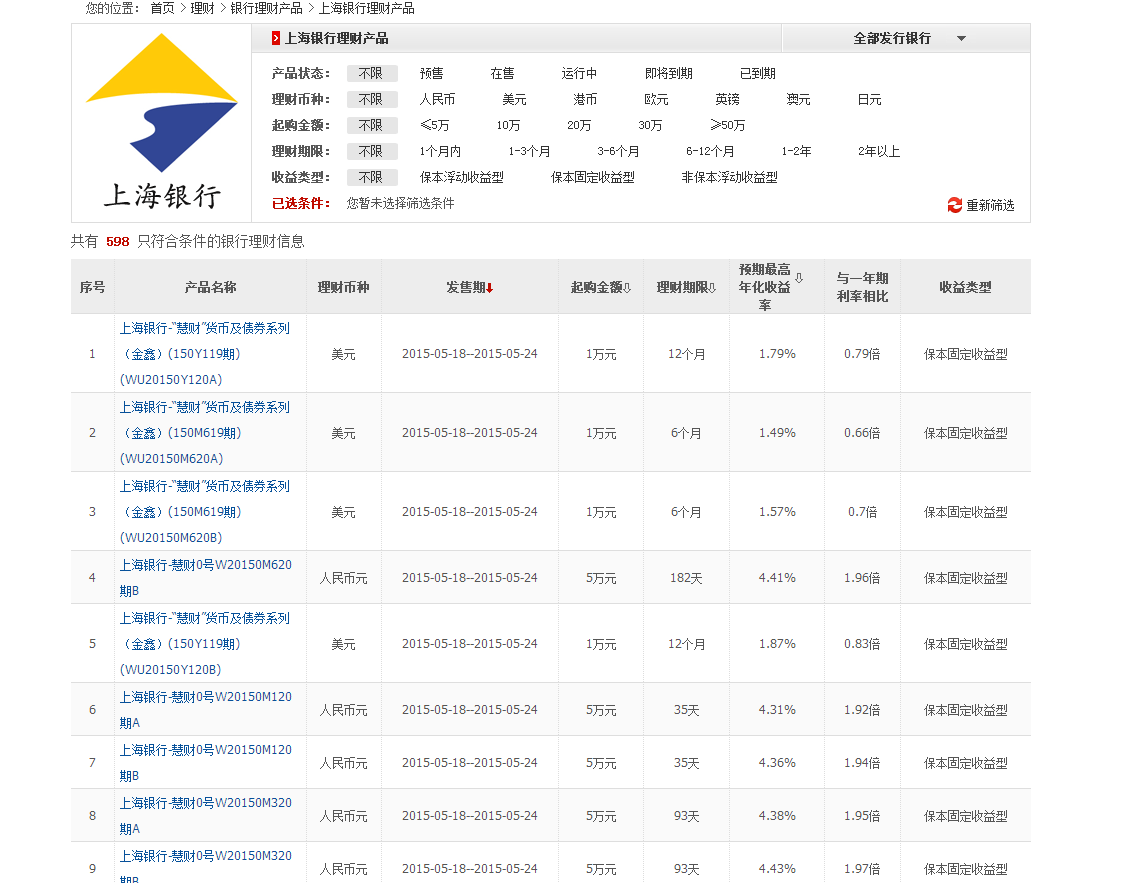The height and width of the screenshot is (883, 1129).
Task: Open product 1 link WU20150Y120A
Action: [x=205, y=354]
